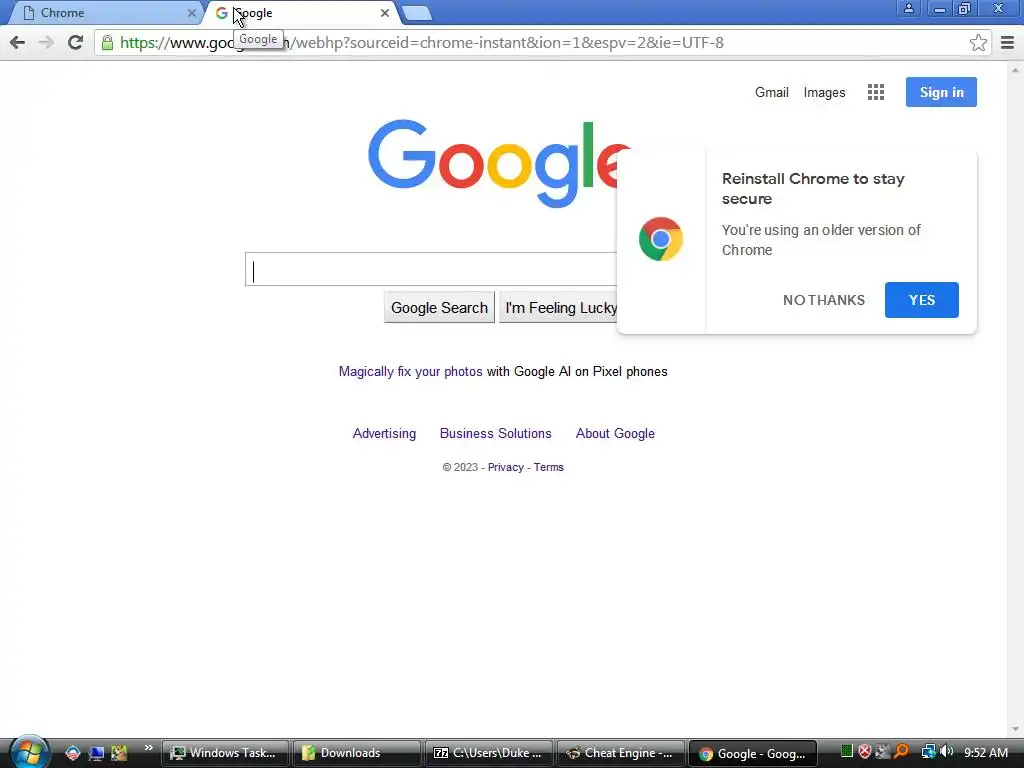Open the Google apps grid
The image size is (1024, 768).
(876, 92)
